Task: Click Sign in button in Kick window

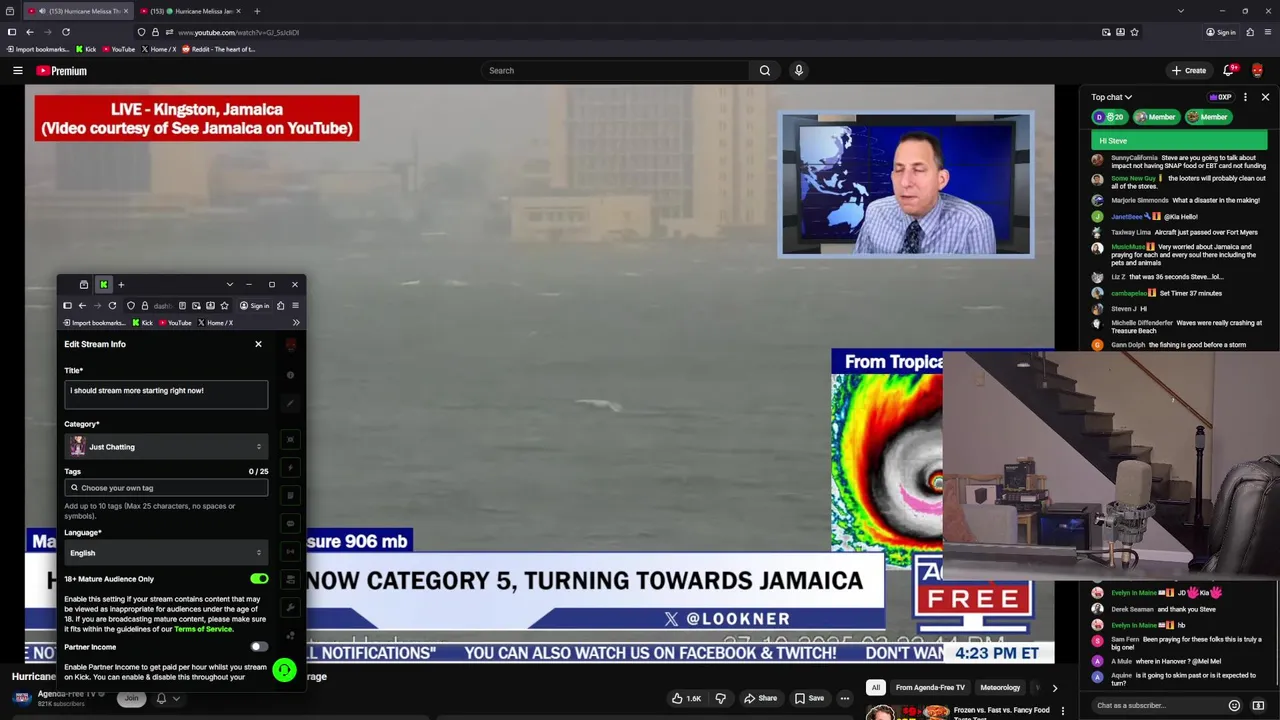Action: pos(254,306)
